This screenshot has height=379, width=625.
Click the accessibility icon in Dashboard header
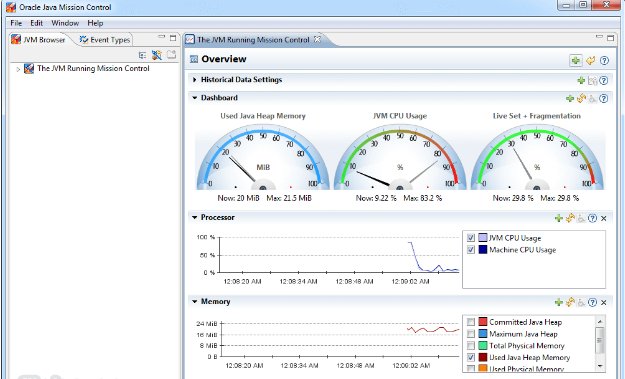point(593,98)
